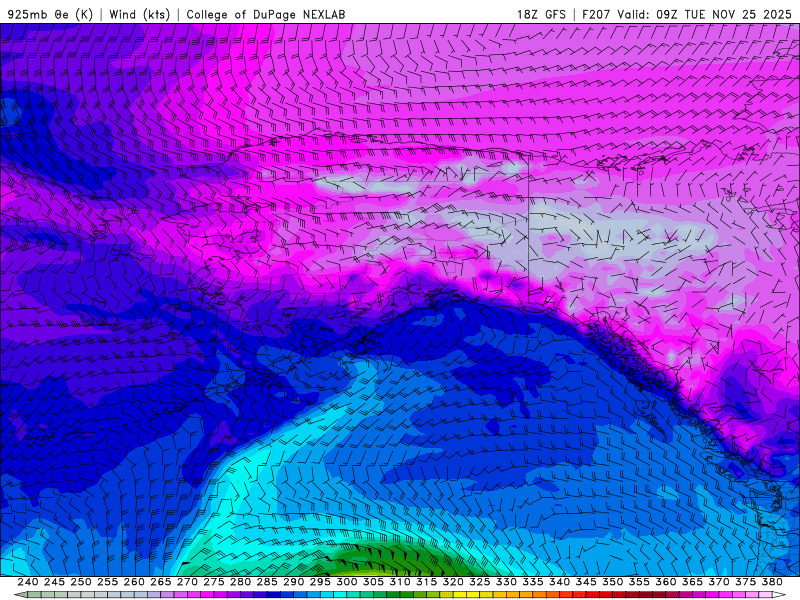Viewport: 800px width, 600px height.
Task: Click the "925mb θe (K)" title text
Action: (50, 14)
